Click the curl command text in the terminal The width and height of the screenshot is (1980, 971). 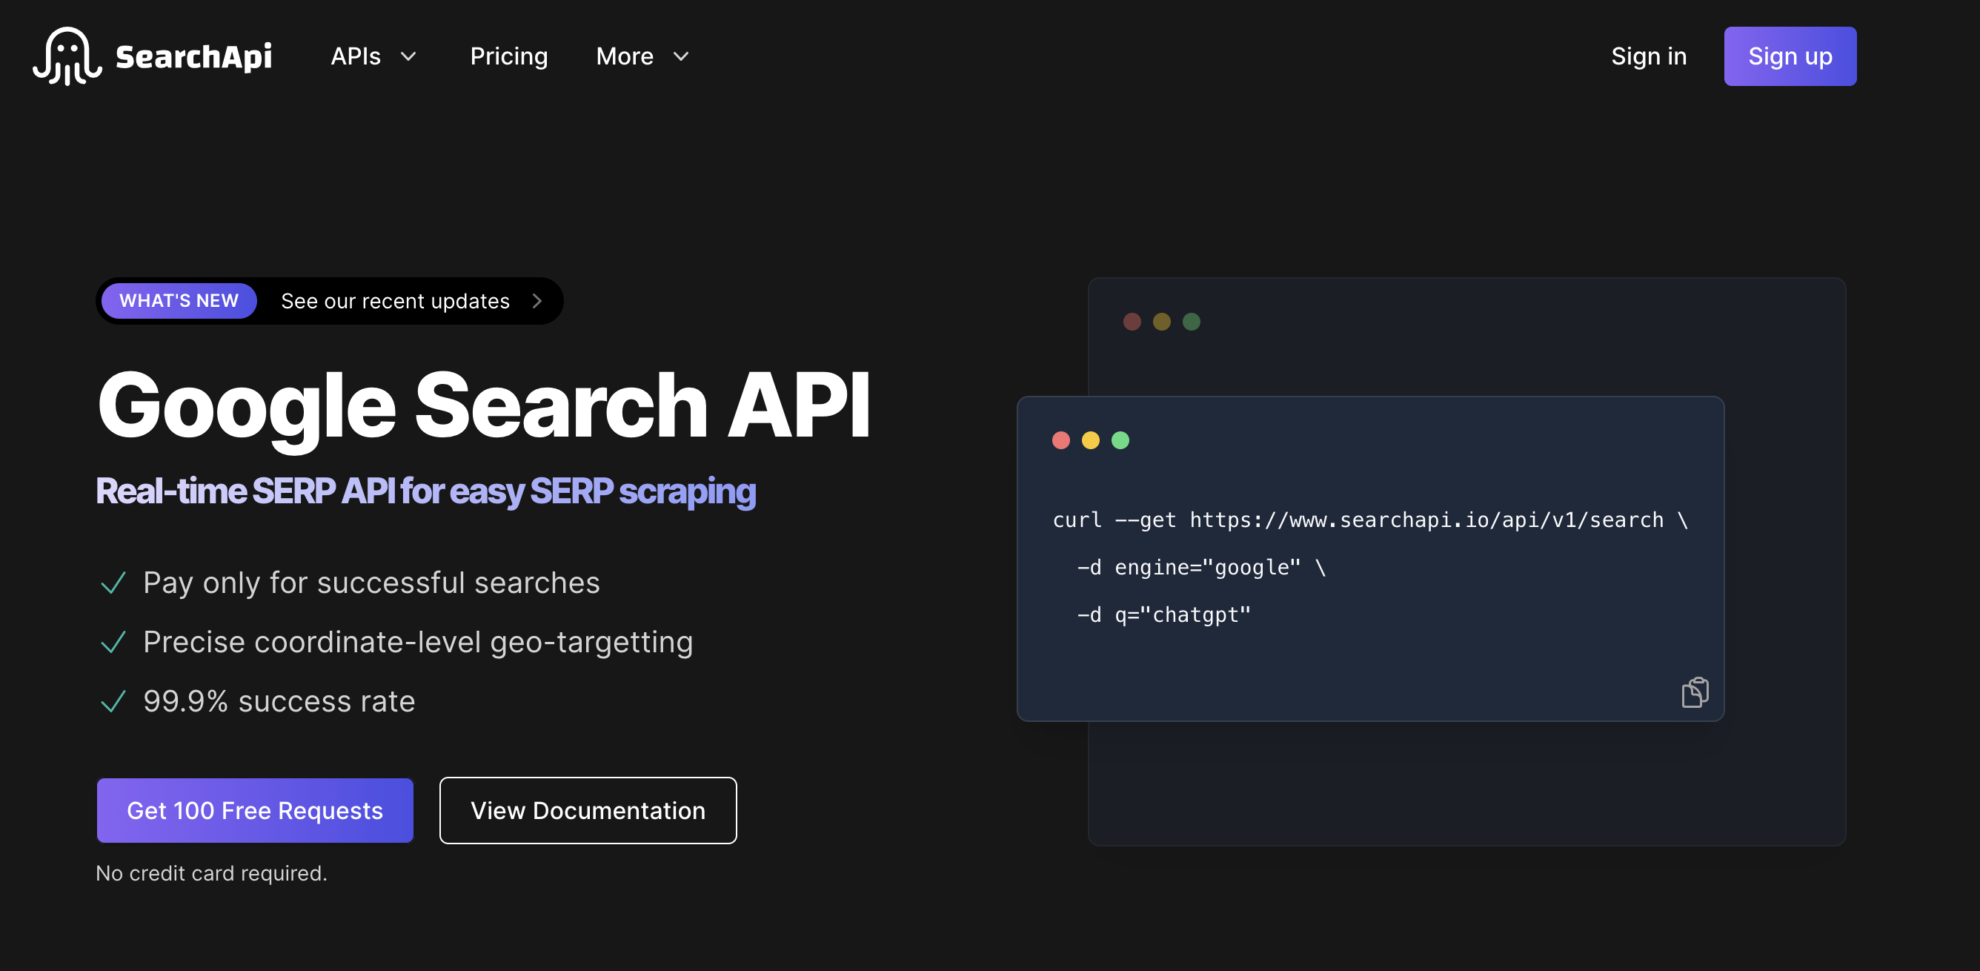click(1370, 520)
